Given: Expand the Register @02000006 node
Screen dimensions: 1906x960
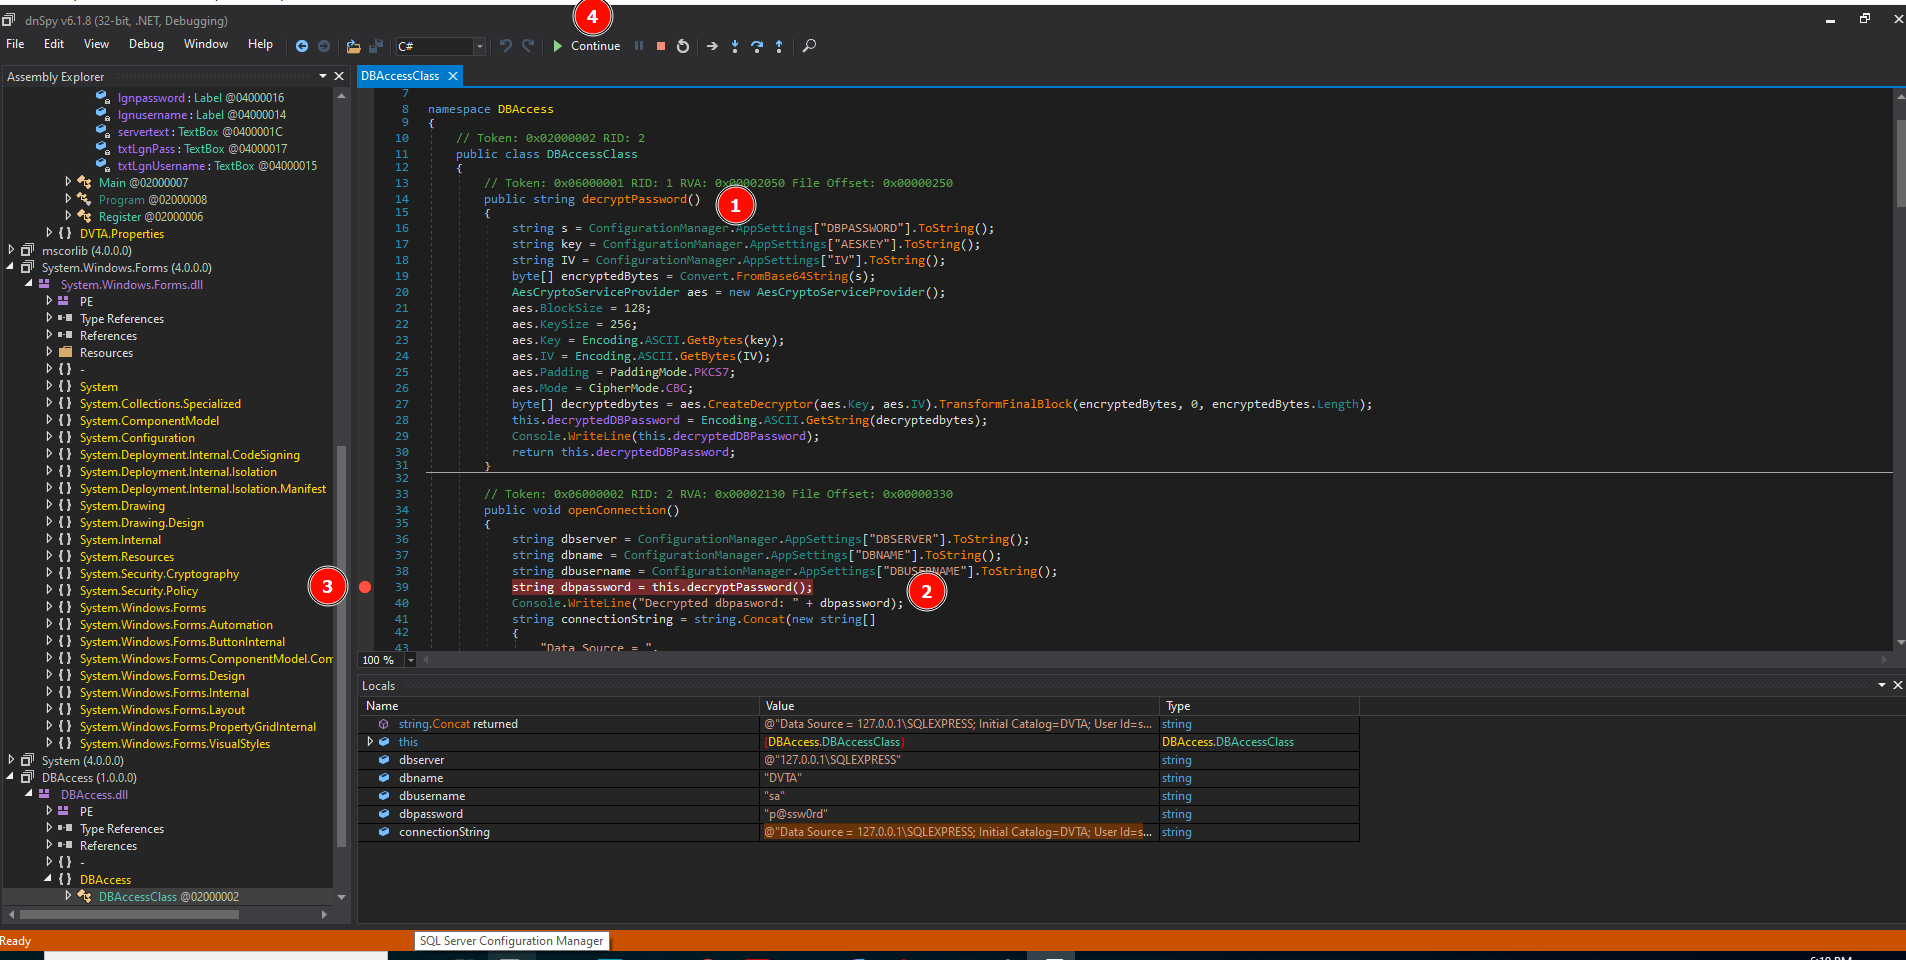Looking at the screenshot, I should point(68,216).
